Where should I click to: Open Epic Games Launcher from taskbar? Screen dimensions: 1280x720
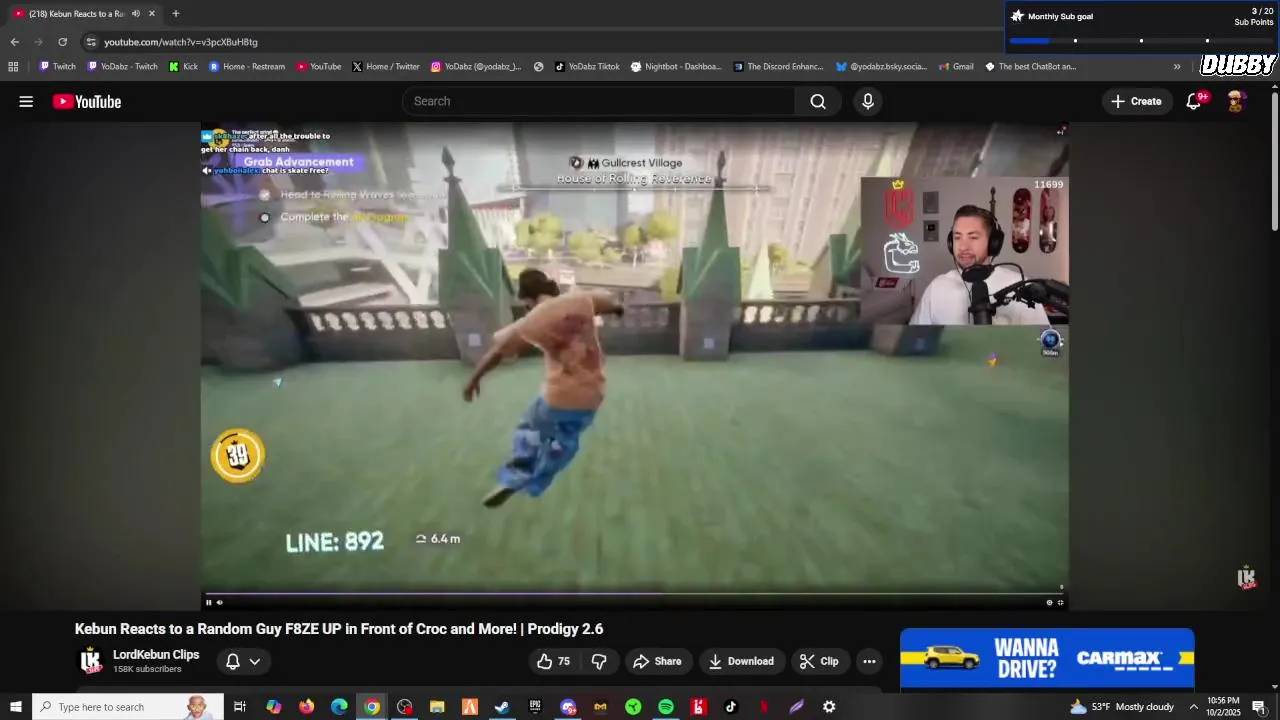point(535,707)
